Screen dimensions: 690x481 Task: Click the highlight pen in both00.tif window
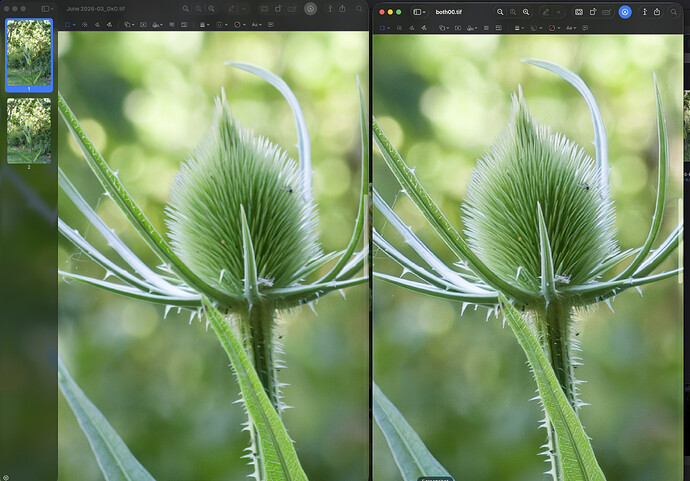click(546, 12)
